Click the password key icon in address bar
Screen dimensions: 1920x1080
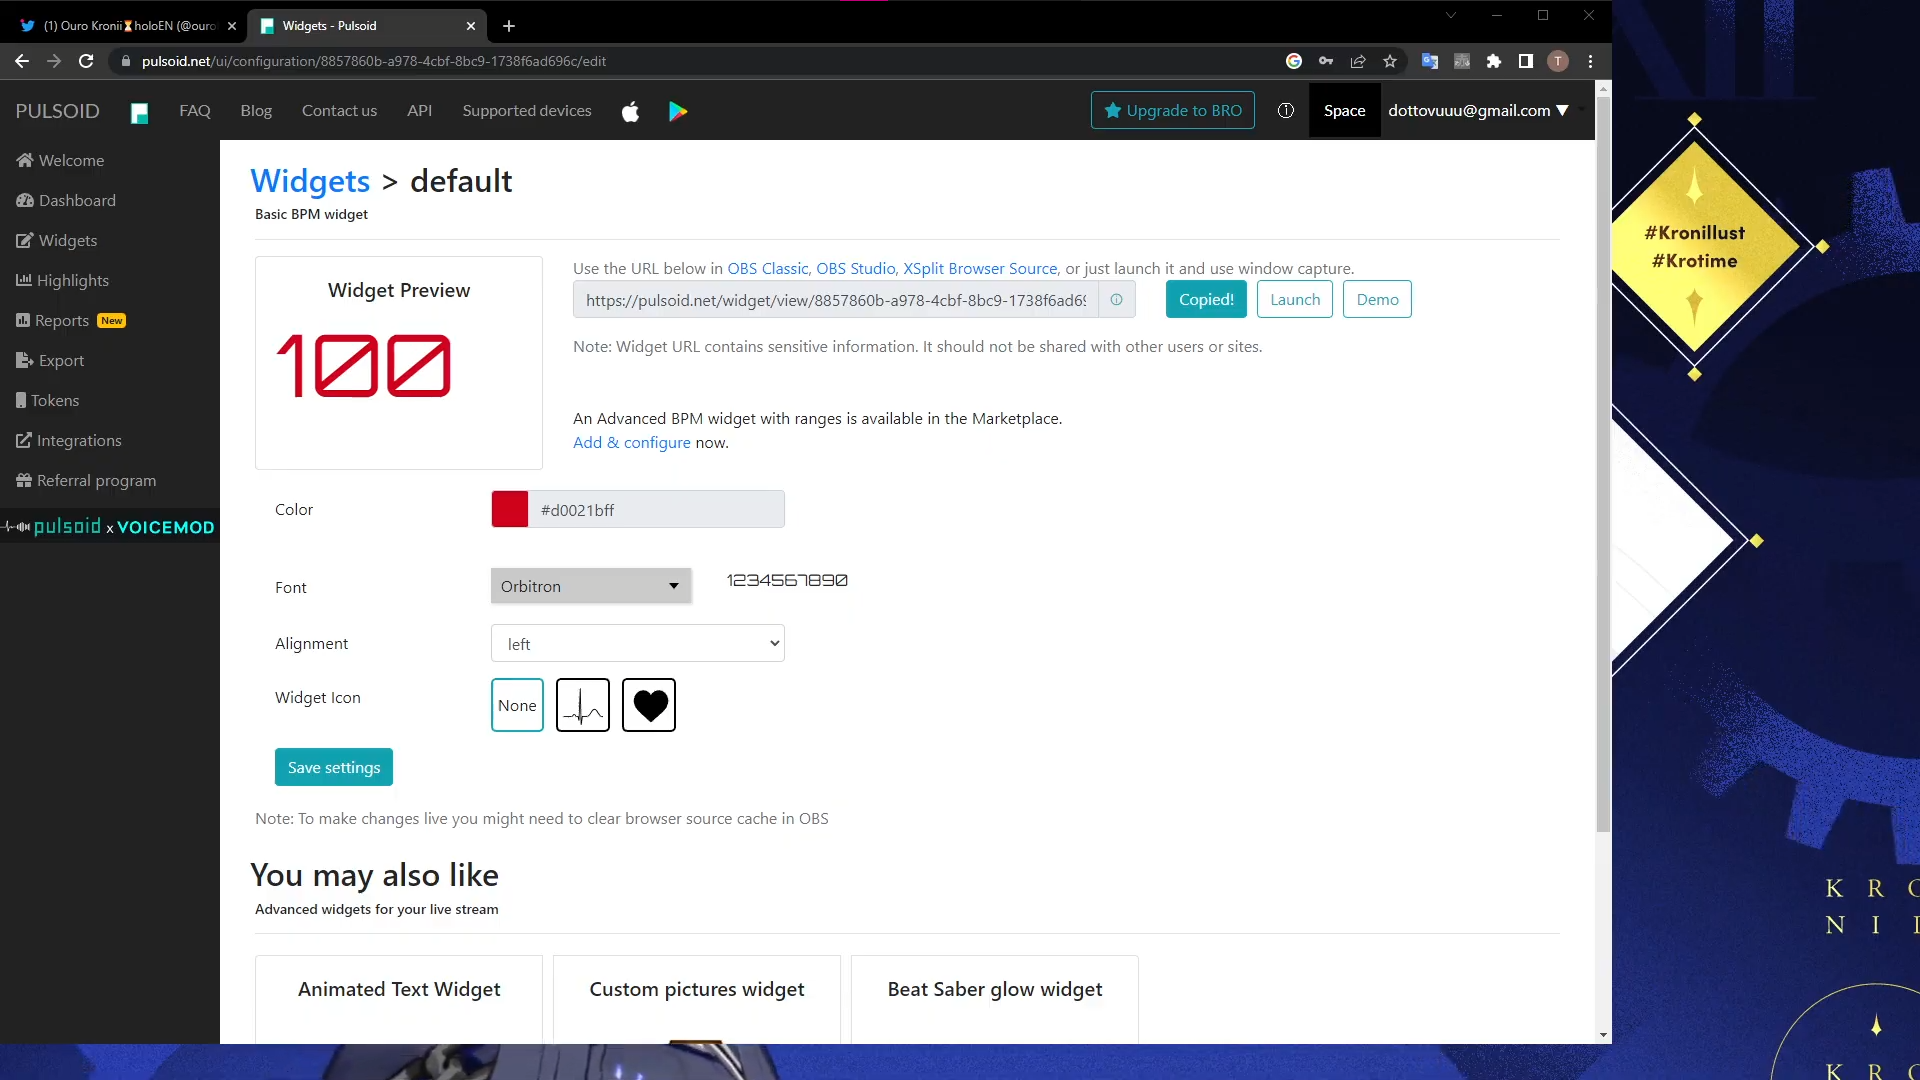(1326, 61)
